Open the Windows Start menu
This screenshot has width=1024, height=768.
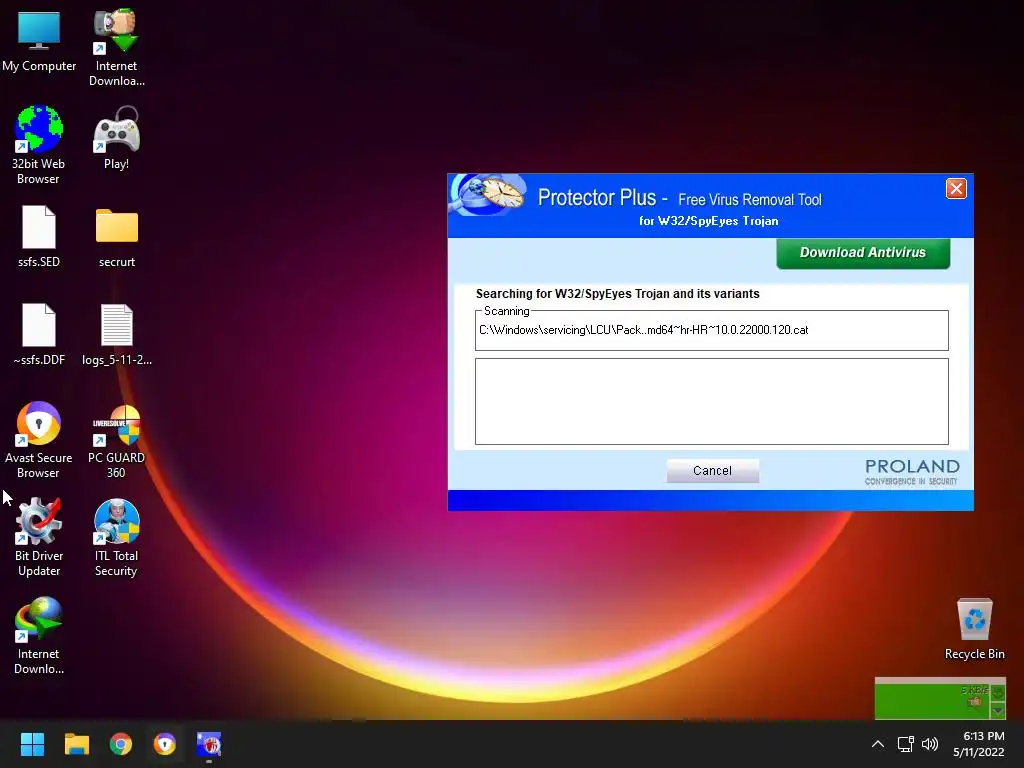32,744
